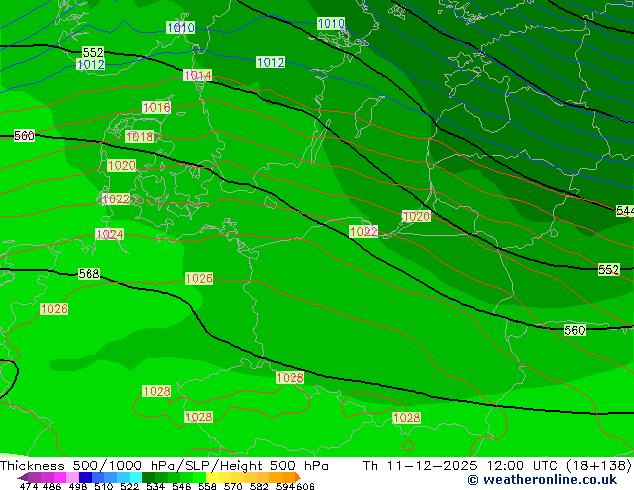
Task: Click the 522 legend value
Action: (x=129, y=486)
